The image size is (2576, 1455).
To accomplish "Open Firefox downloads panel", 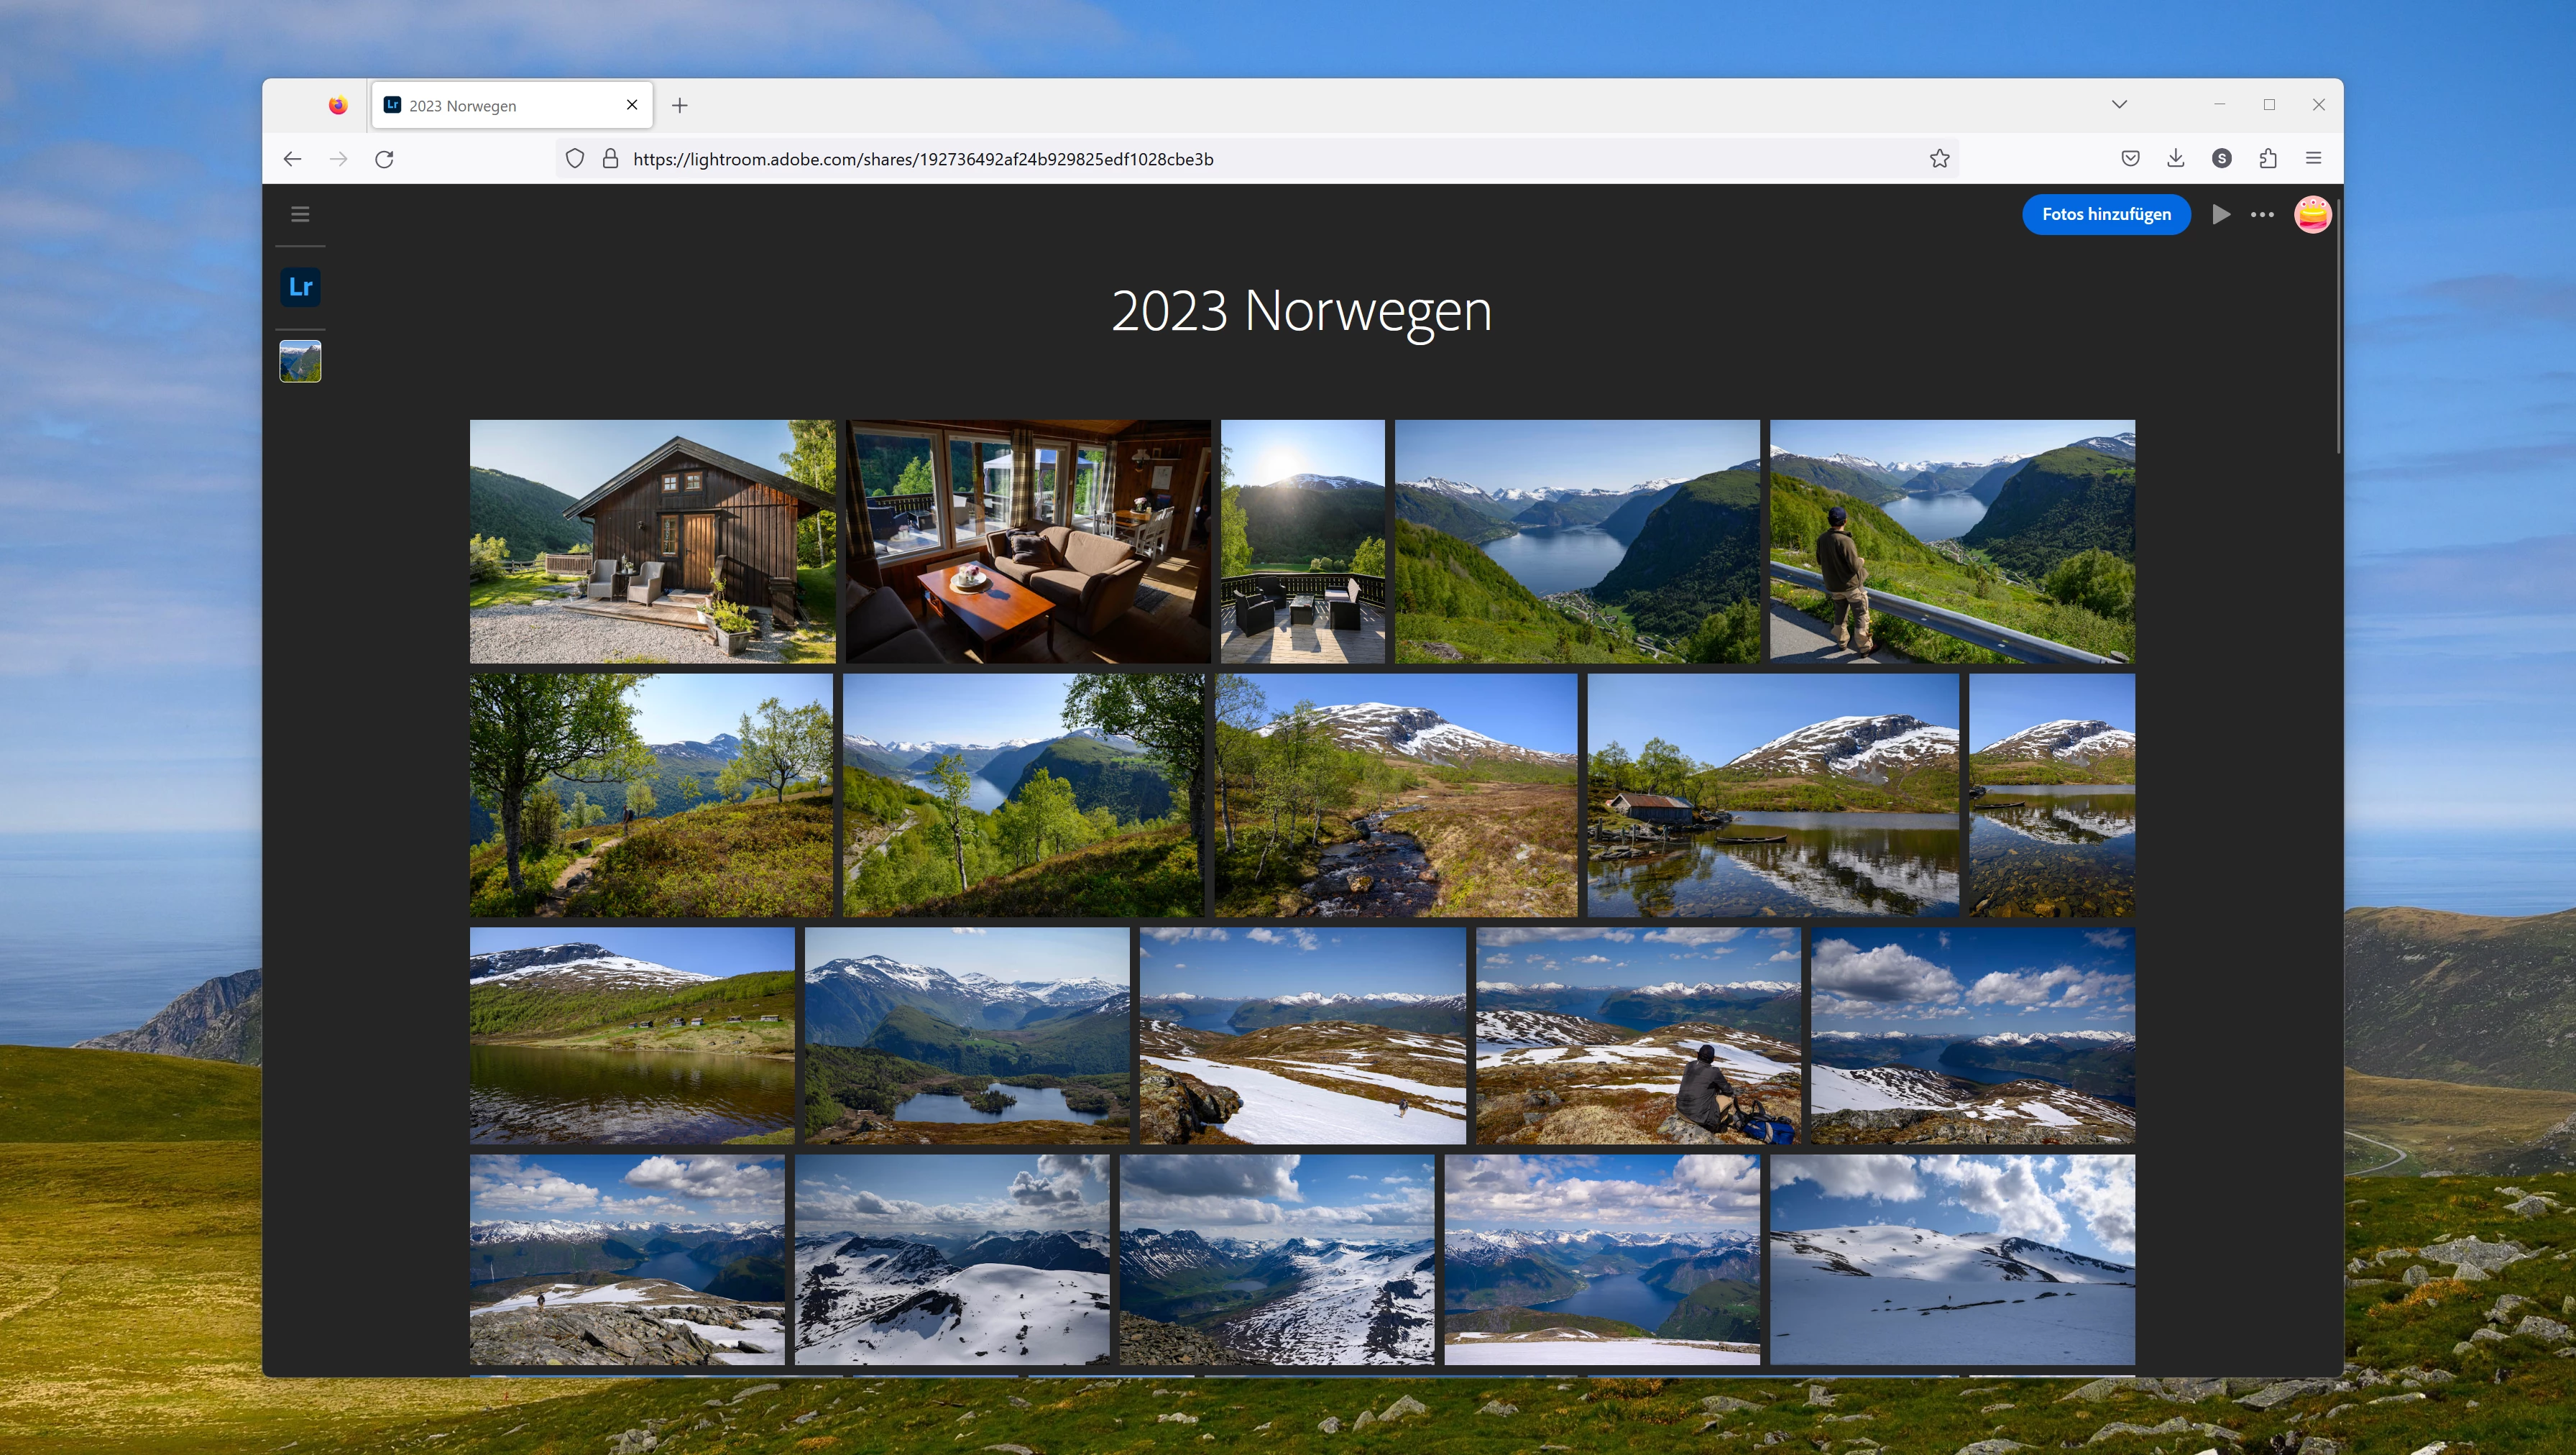I will [2175, 158].
